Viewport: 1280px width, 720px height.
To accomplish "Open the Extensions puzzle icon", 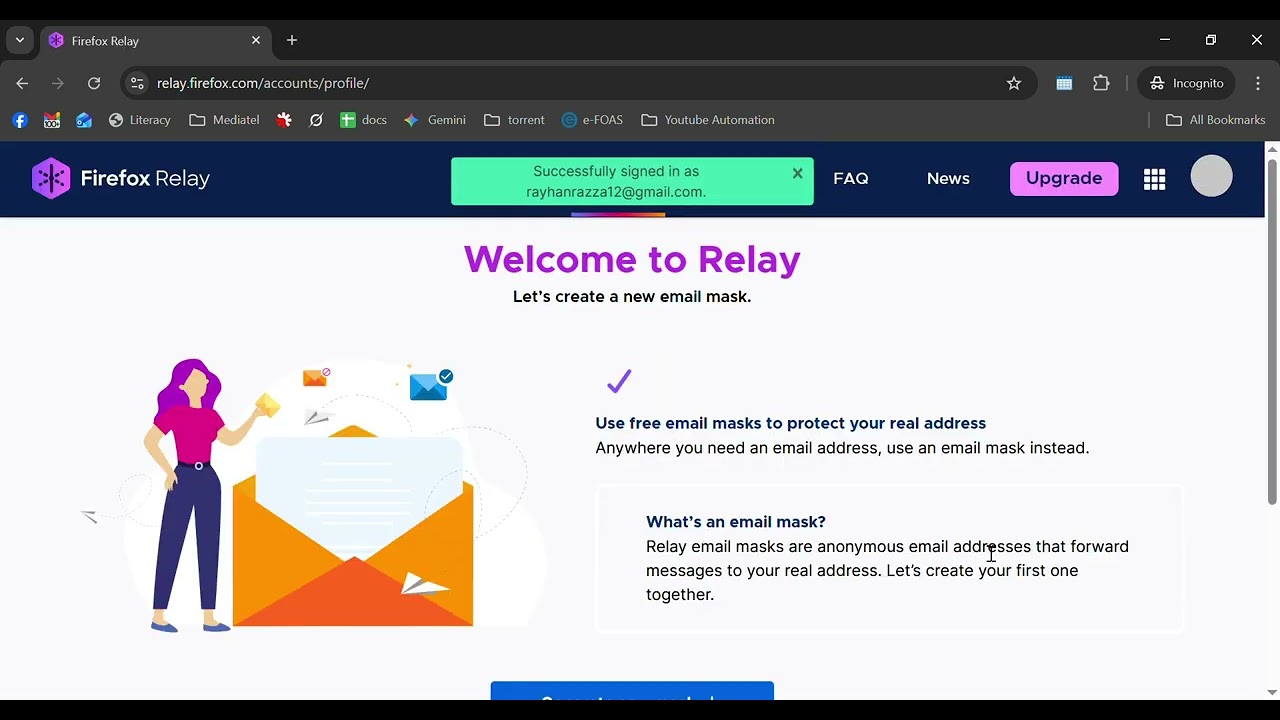I will coord(1101,83).
